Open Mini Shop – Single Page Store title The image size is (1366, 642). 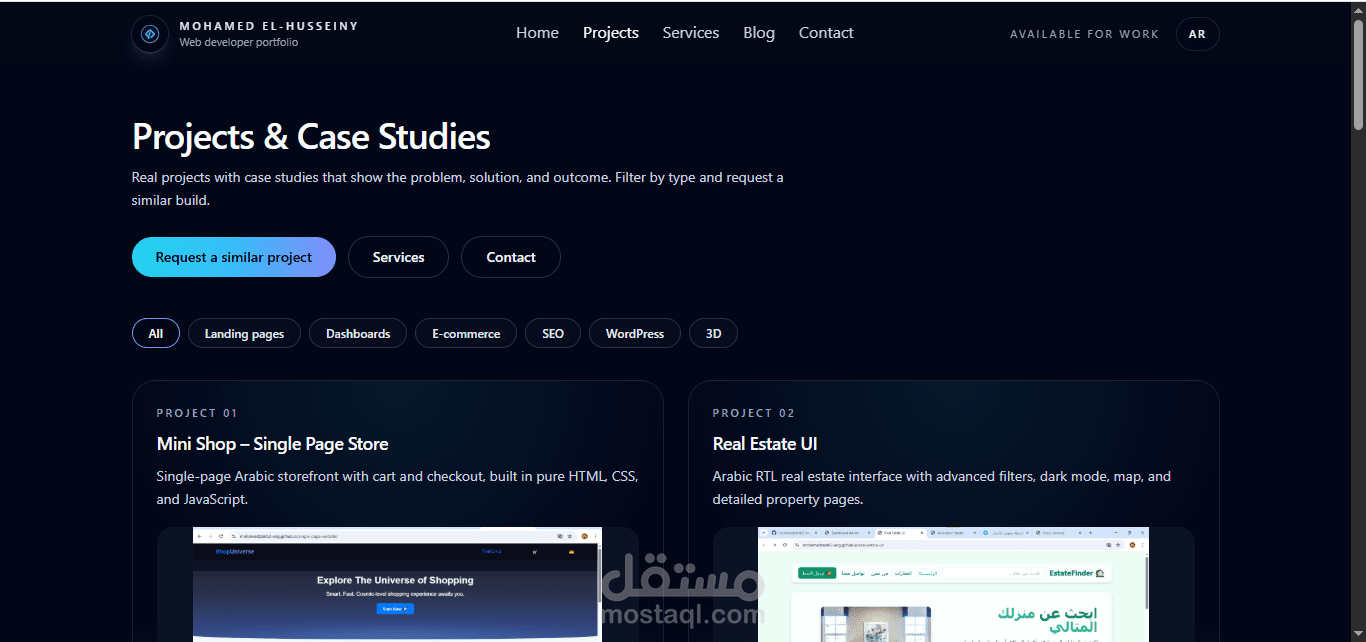tap(272, 444)
